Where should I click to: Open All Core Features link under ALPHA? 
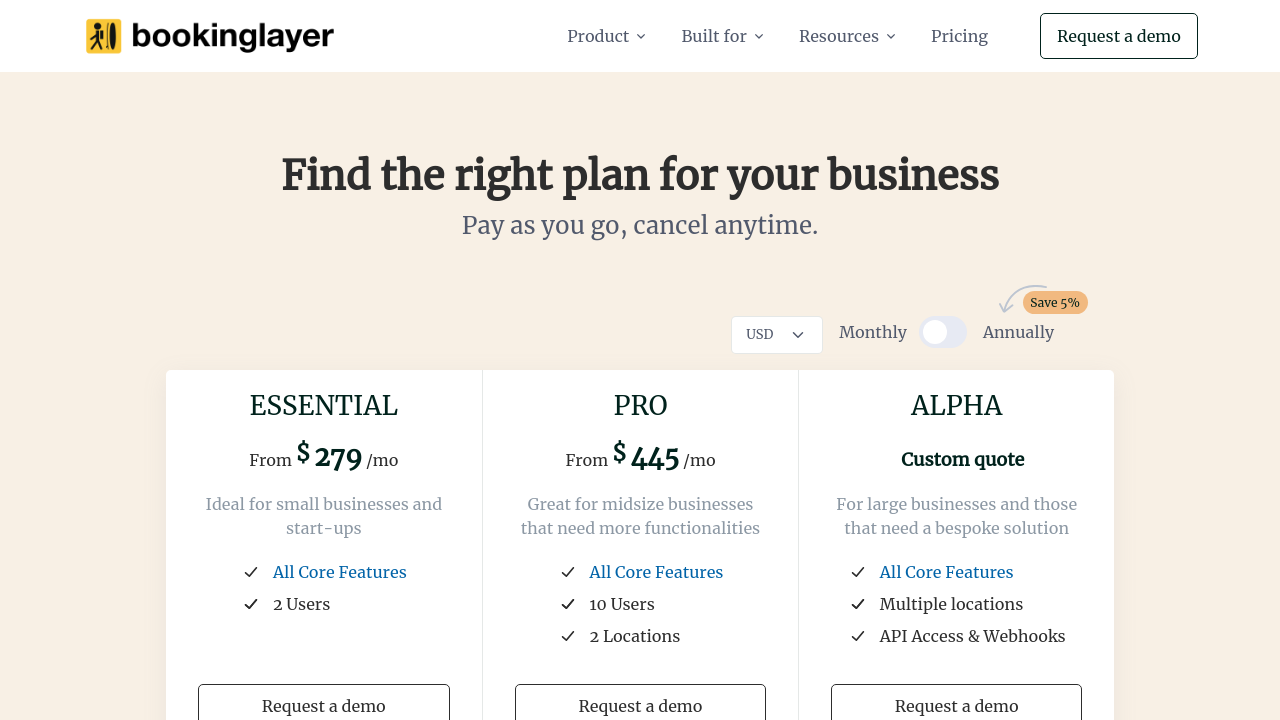coord(946,572)
